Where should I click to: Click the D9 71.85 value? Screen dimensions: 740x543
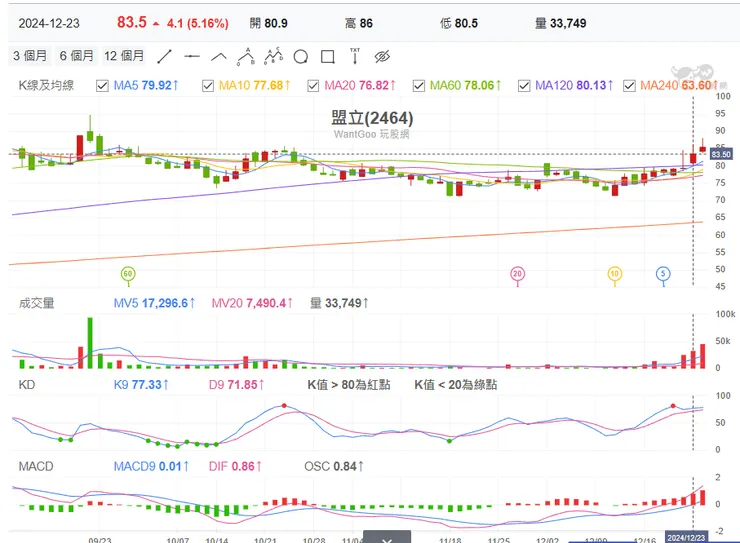236,385
